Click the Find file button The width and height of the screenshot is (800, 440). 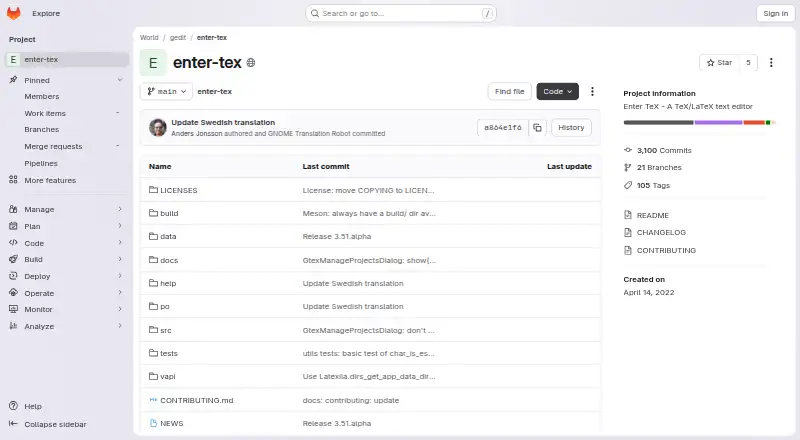tap(509, 91)
